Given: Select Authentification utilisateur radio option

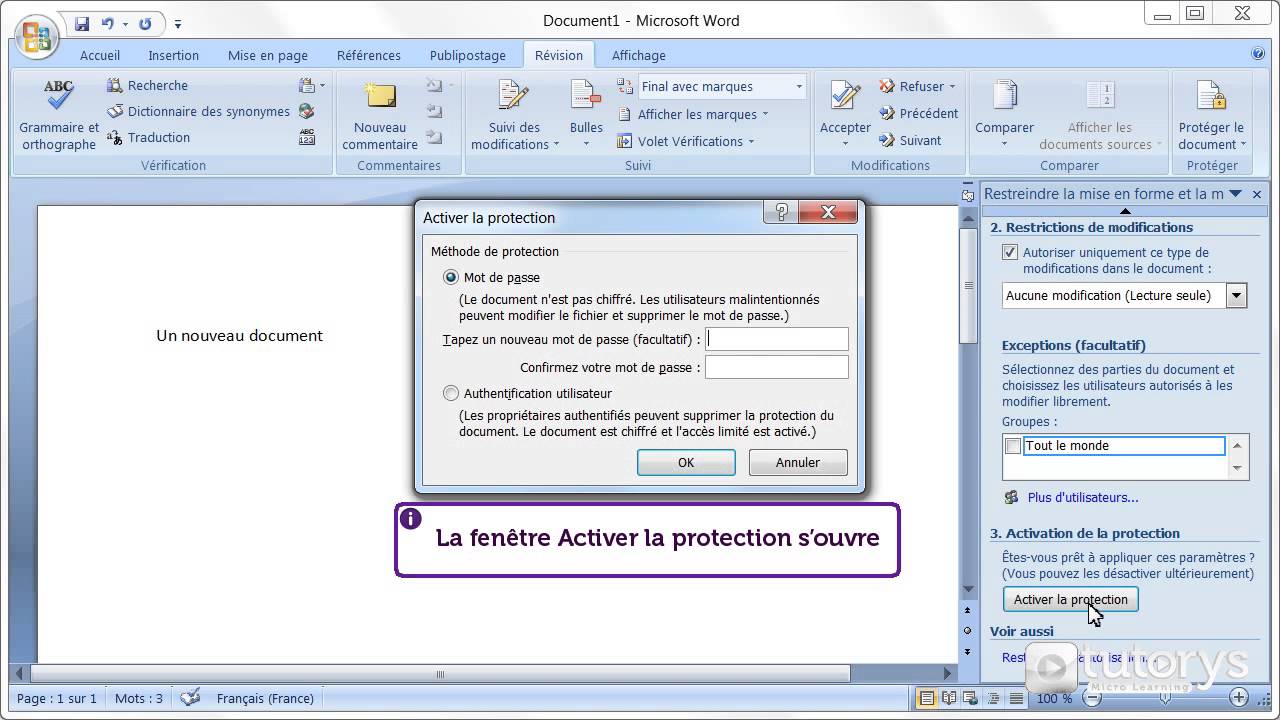Looking at the screenshot, I should pyautogui.click(x=451, y=393).
